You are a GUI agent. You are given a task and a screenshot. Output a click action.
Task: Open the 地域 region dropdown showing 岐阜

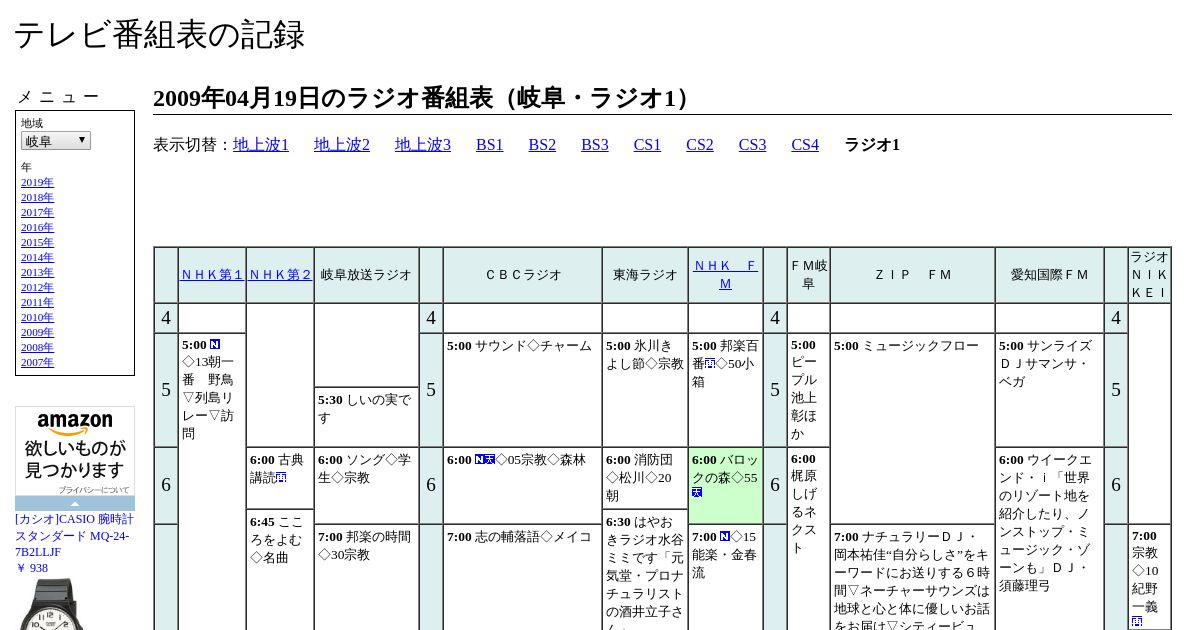pyautogui.click(x=56, y=141)
